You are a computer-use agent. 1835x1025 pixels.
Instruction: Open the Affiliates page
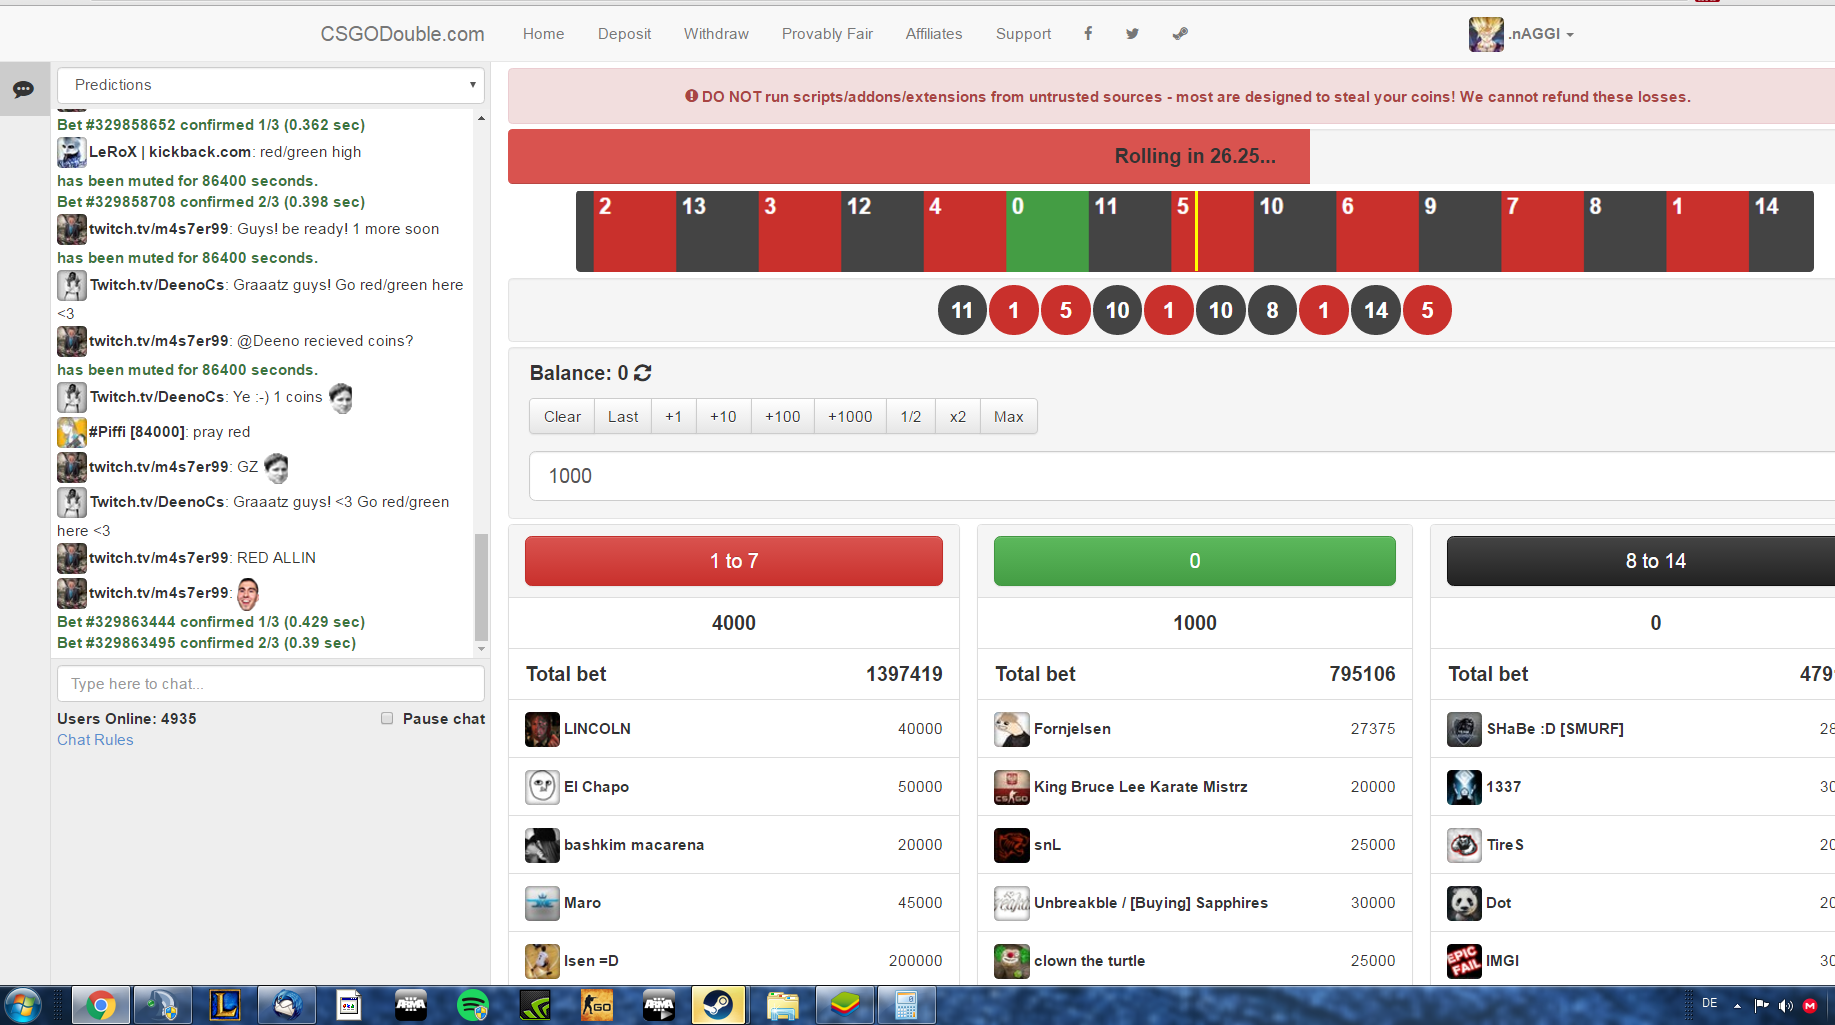pos(934,34)
